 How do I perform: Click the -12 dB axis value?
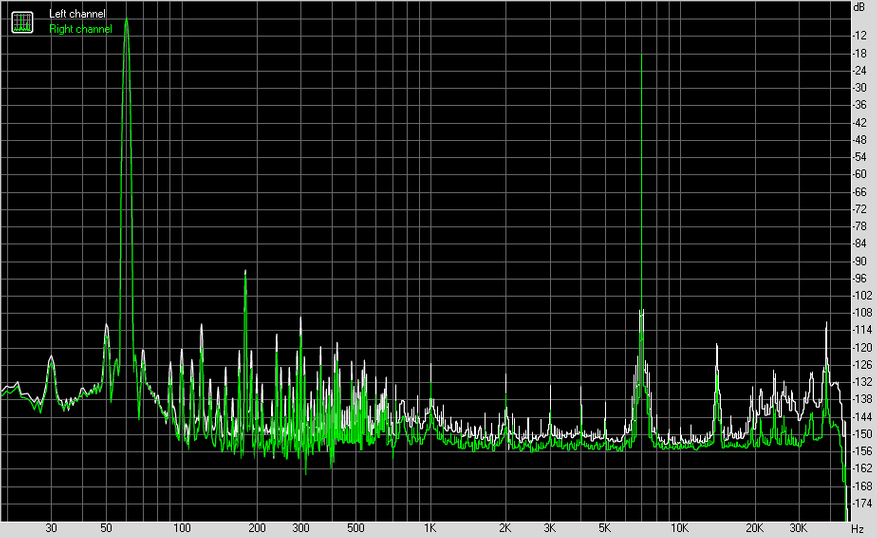coord(859,36)
